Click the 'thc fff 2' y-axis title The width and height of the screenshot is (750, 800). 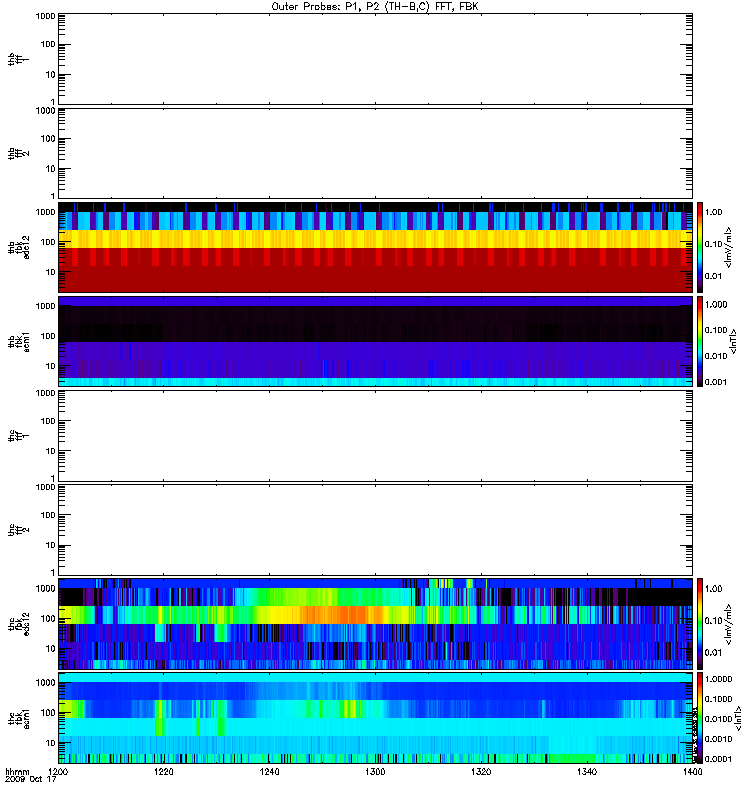click(19, 530)
